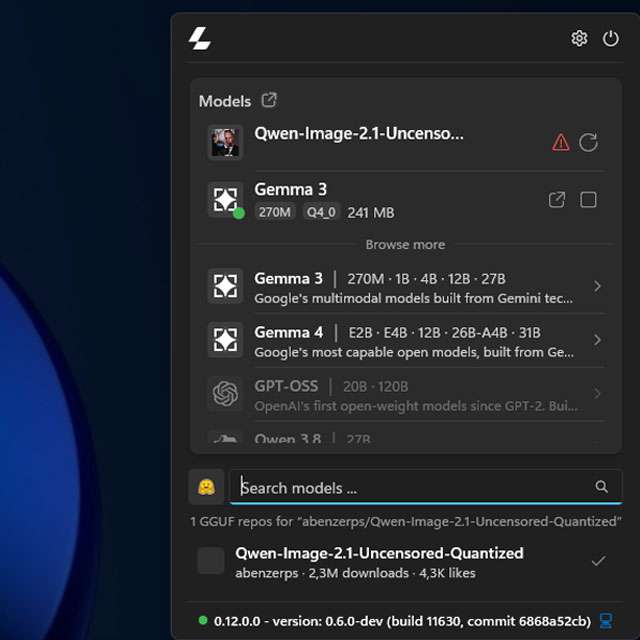This screenshot has width=640, height=640.
Task: Click the version 0.12.0.0 status text
Action: [402, 621]
